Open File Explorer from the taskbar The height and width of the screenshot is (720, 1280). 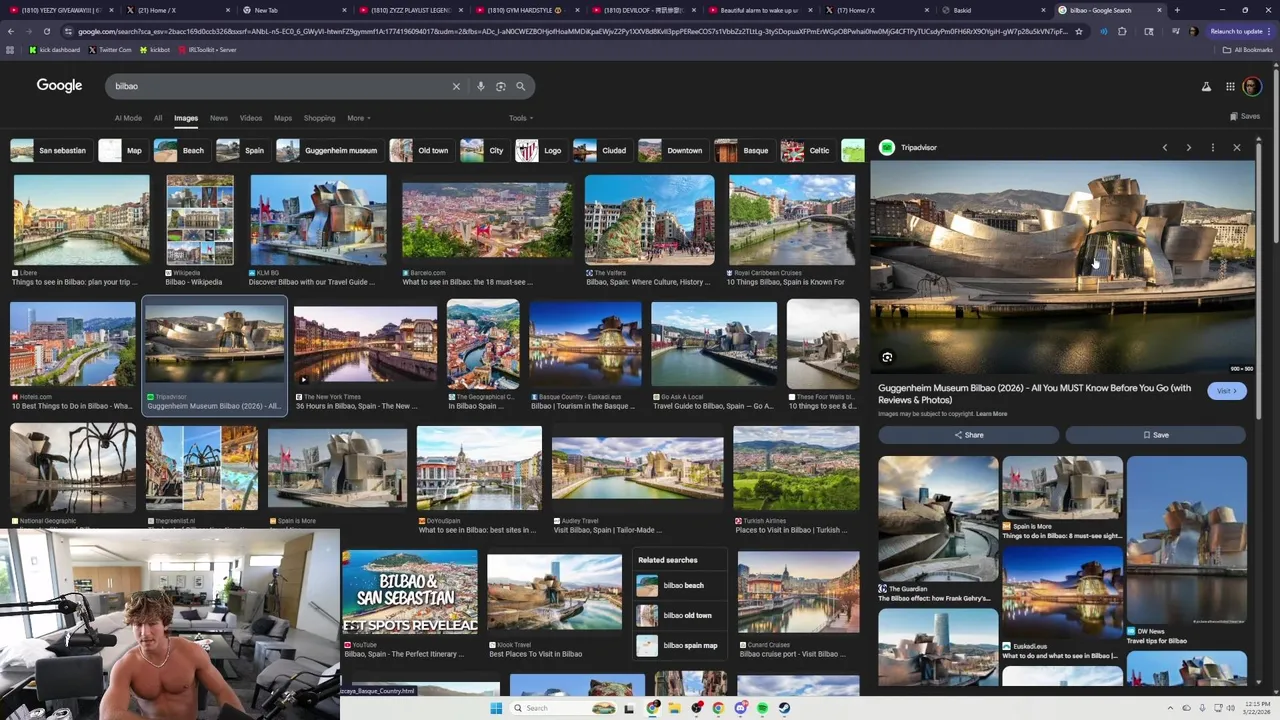coord(674,708)
